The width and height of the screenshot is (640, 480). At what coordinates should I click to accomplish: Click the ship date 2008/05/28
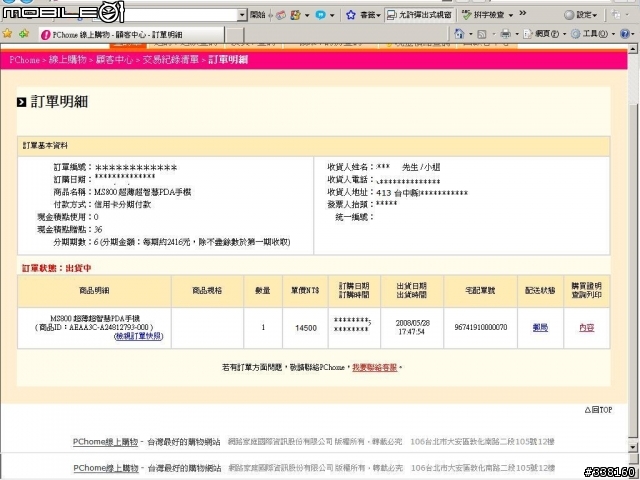tap(412, 323)
